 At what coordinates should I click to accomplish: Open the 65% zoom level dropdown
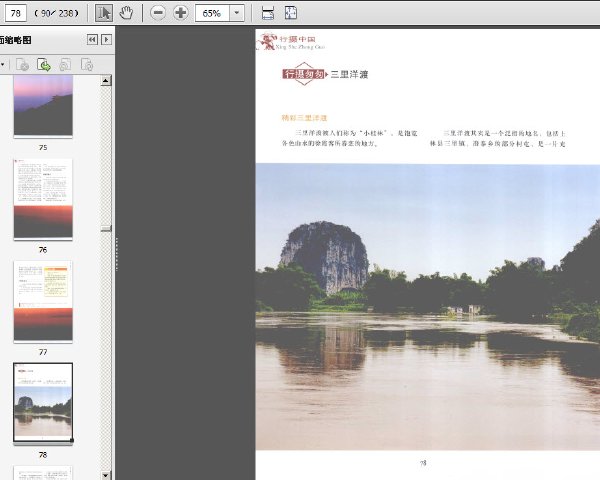coord(237,13)
